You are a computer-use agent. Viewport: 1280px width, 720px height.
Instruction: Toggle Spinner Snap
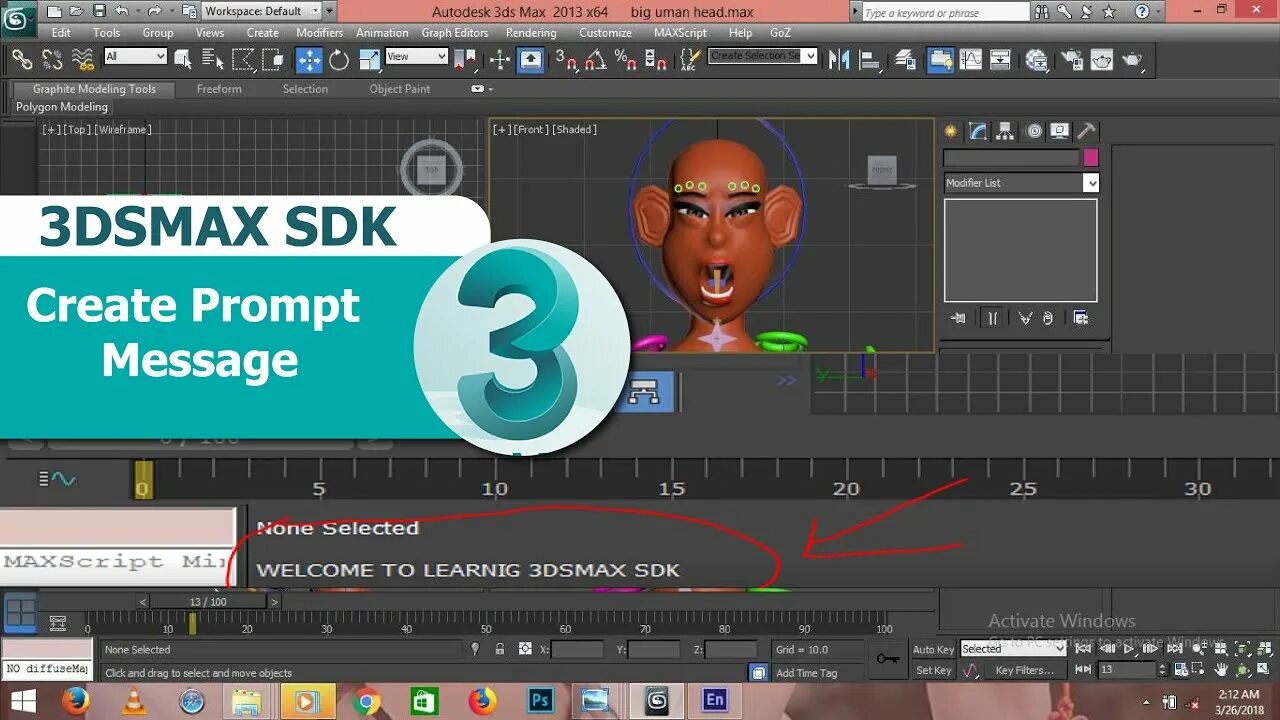coord(656,60)
